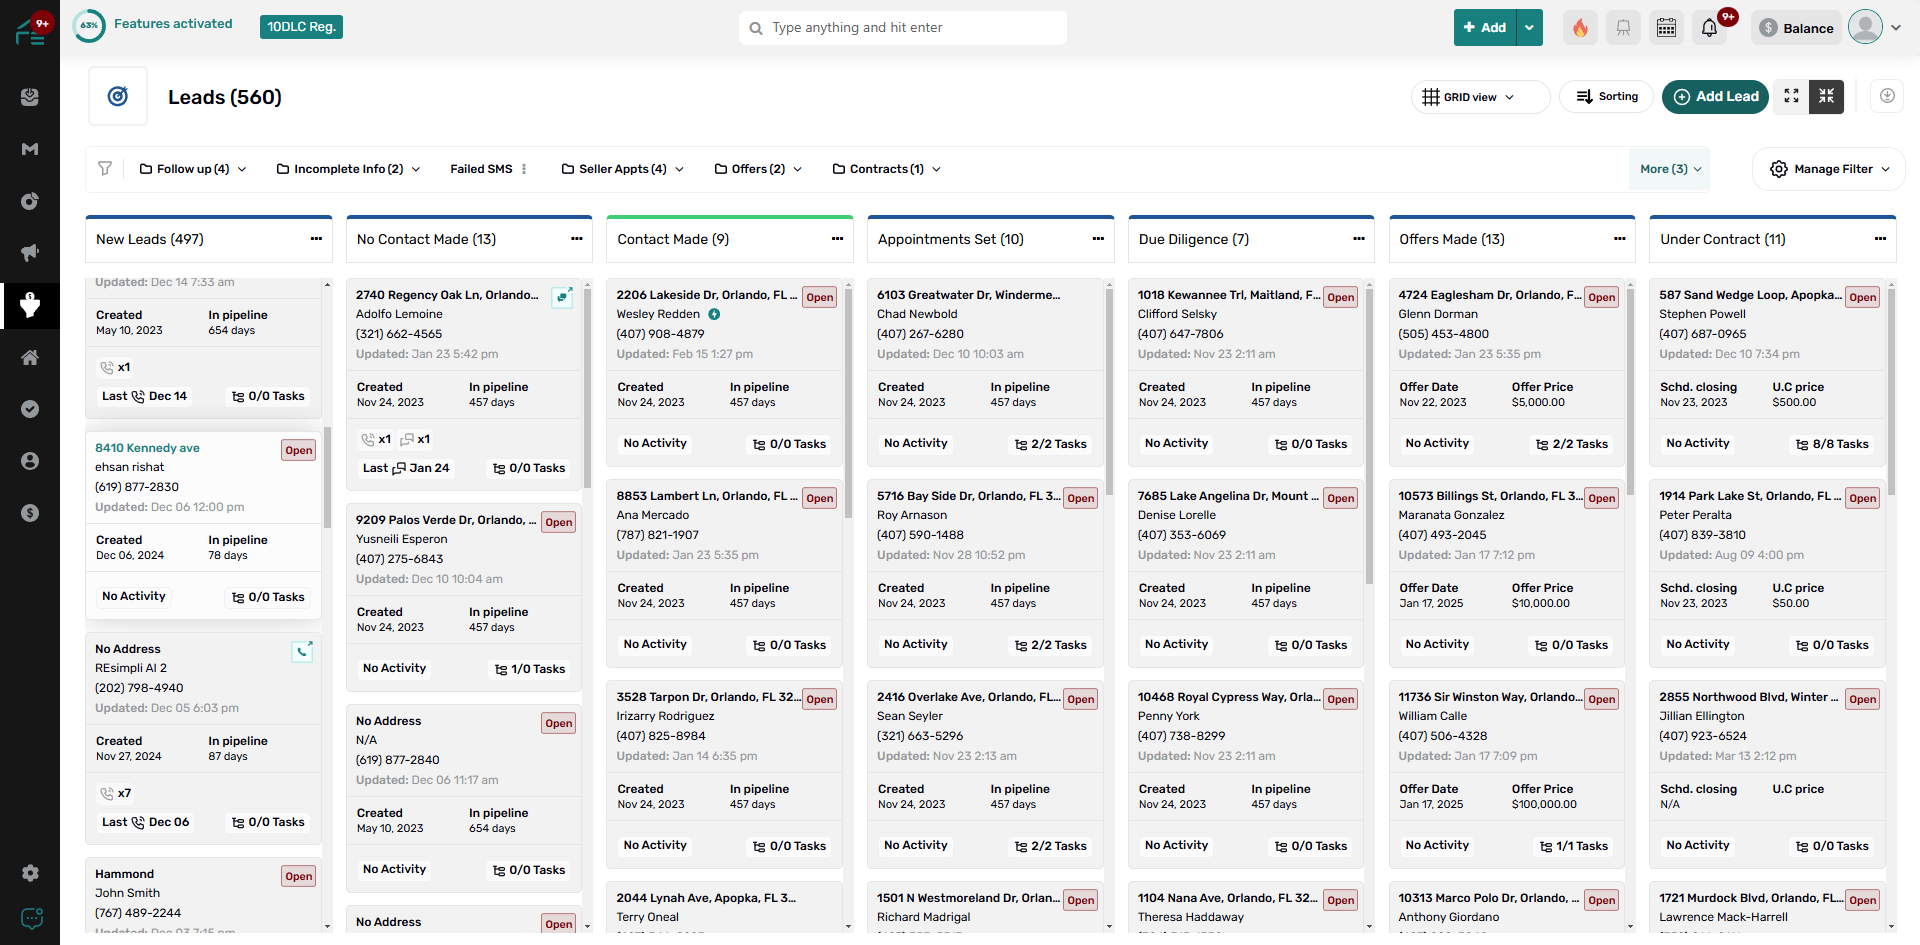Open the megaphone marketing icon in sidebar
1920x945 pixels.
tap(30, 253)
